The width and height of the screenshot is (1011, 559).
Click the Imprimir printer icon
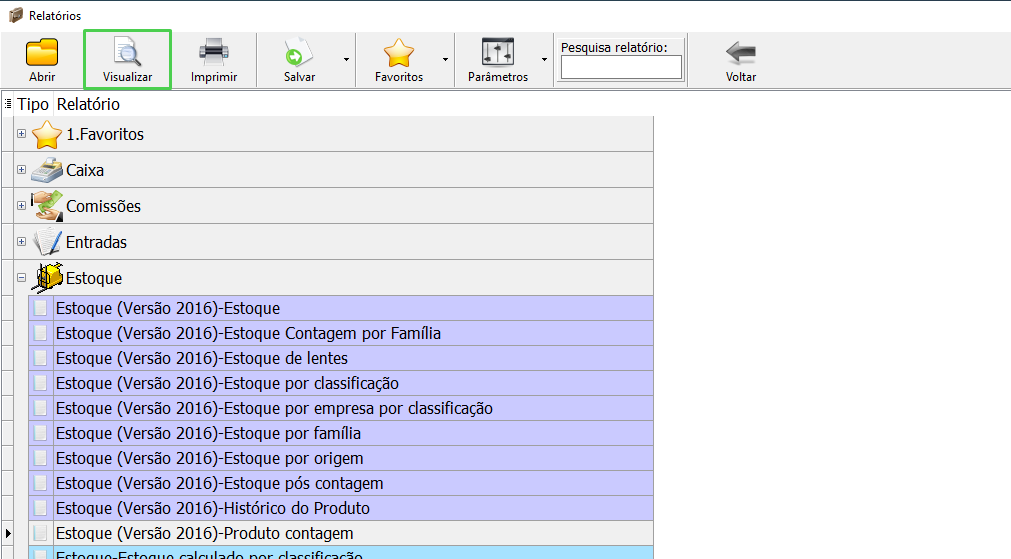214,53
